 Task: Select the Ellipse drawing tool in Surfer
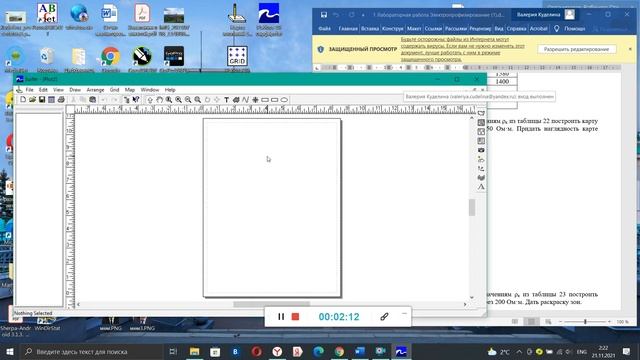click(284, 100)
